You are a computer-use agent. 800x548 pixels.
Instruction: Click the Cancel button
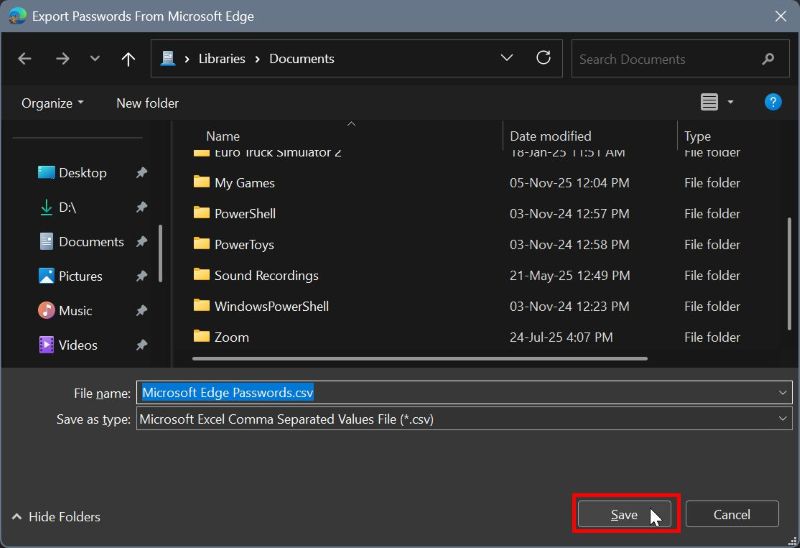click(x=732, y=514)
